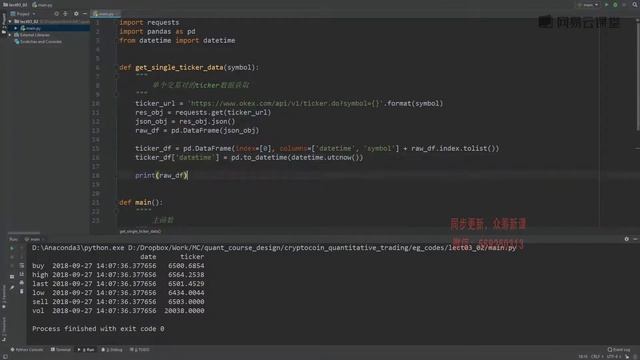Open the Terminal tool window tab

point(60,350)
